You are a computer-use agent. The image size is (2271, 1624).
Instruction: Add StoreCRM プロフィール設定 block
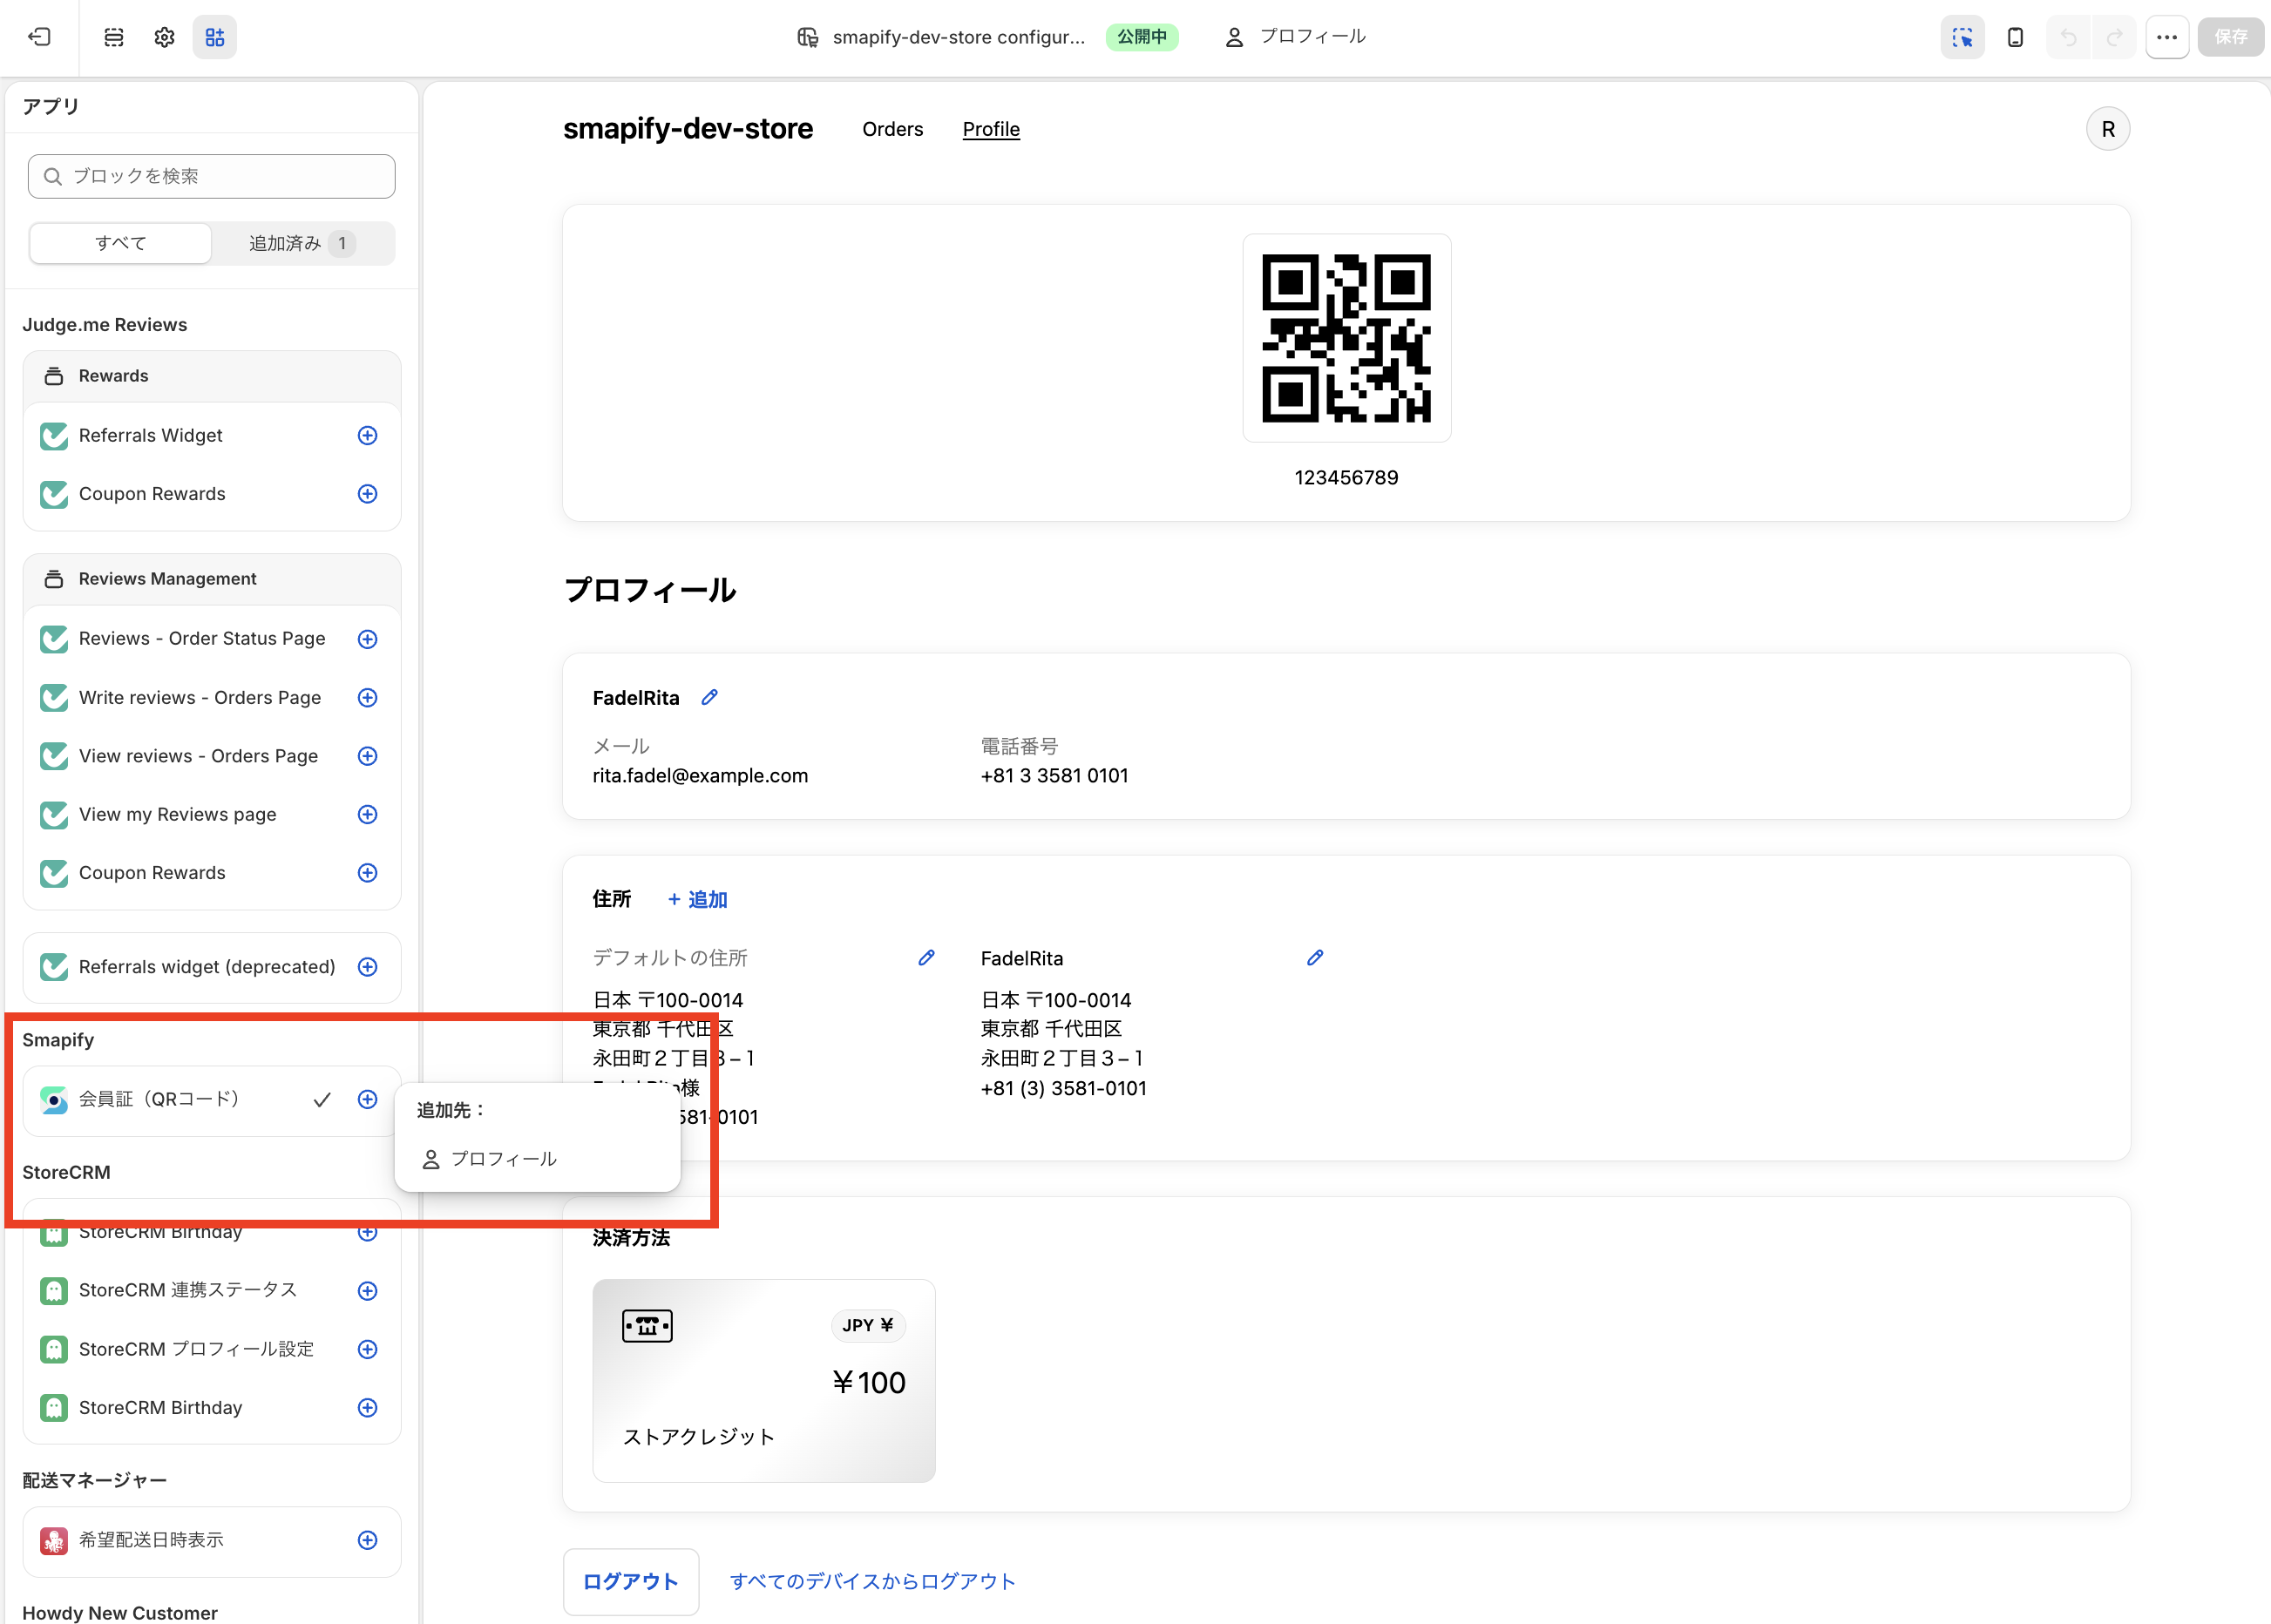pyautogui.click(x=368, y=1349)
